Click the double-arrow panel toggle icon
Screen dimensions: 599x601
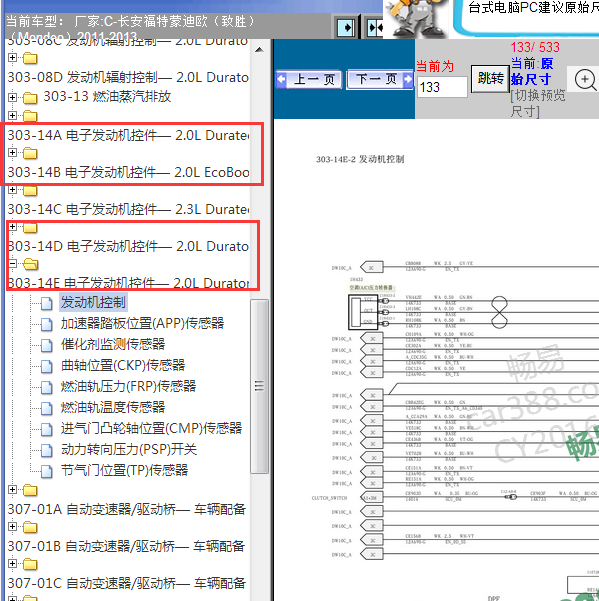374,28
